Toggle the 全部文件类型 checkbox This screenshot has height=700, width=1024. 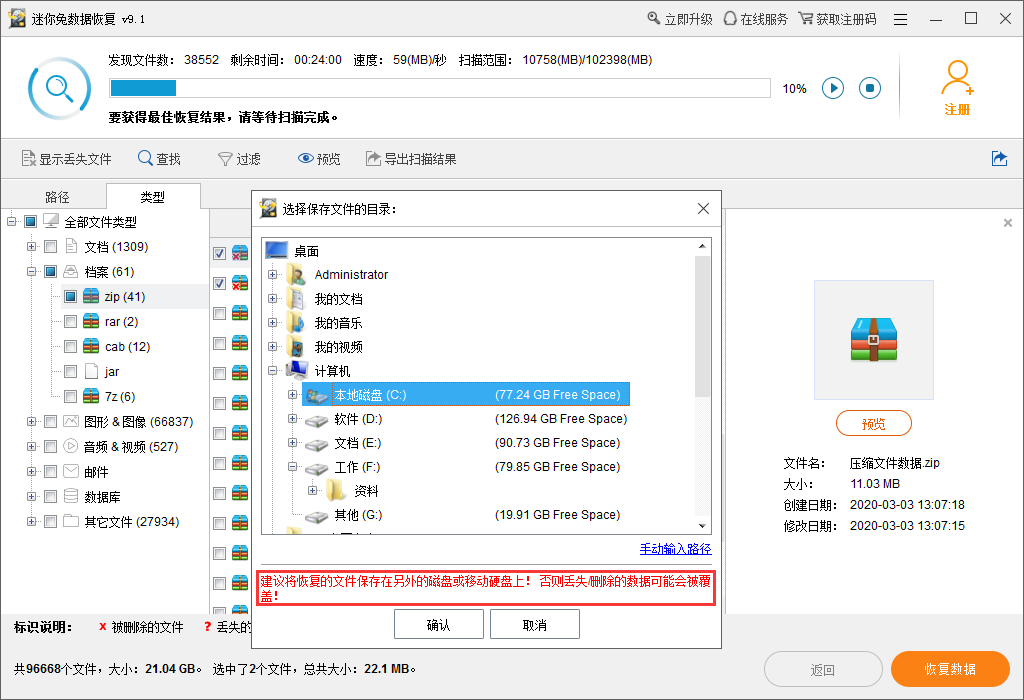coord(30,221)
